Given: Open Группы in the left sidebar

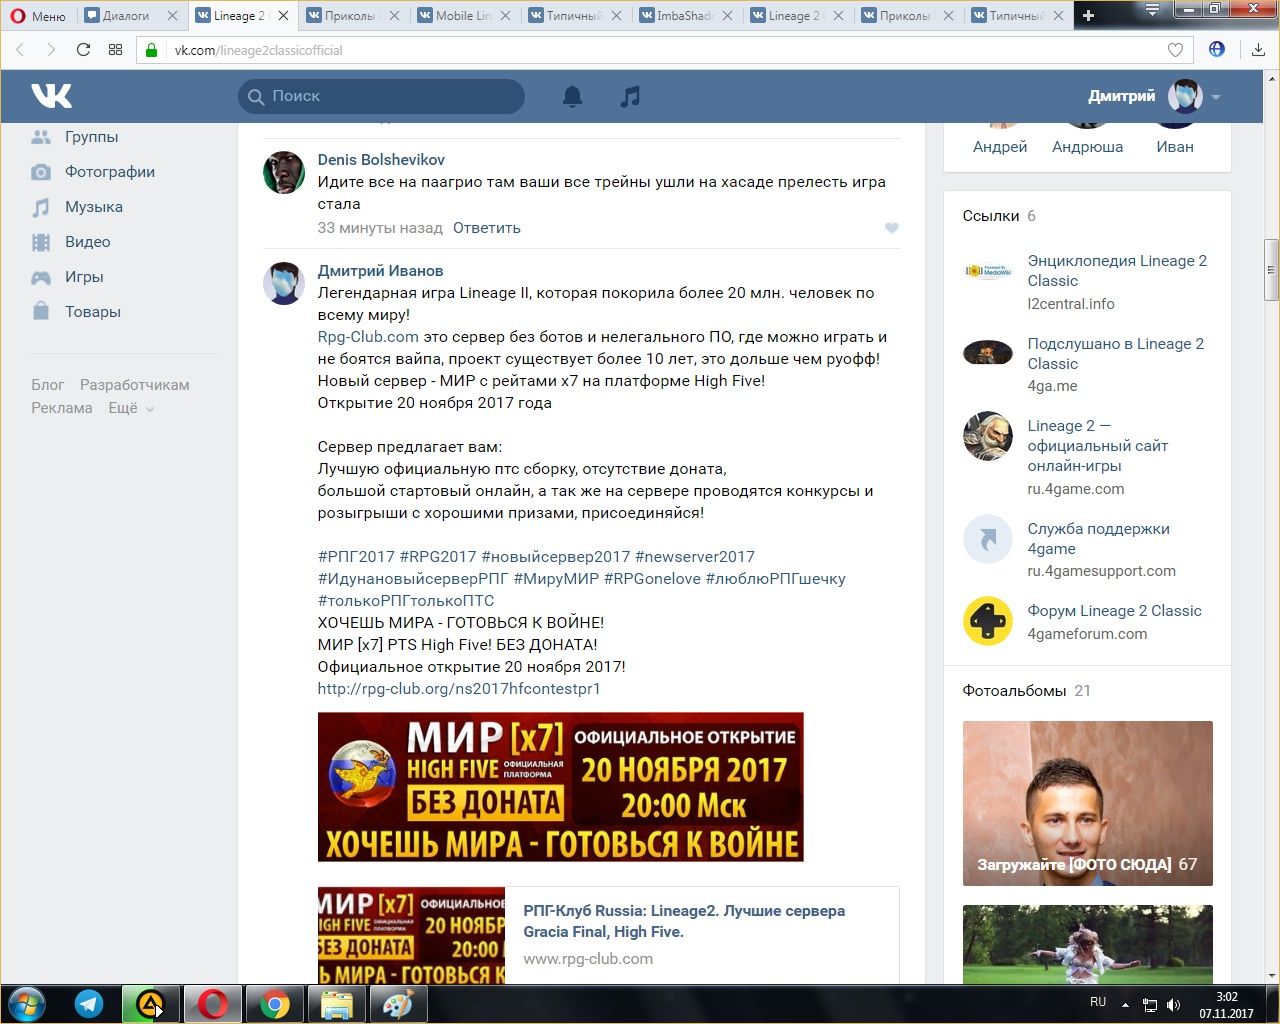Looking at the screenshot, I should tap(91, 137).
